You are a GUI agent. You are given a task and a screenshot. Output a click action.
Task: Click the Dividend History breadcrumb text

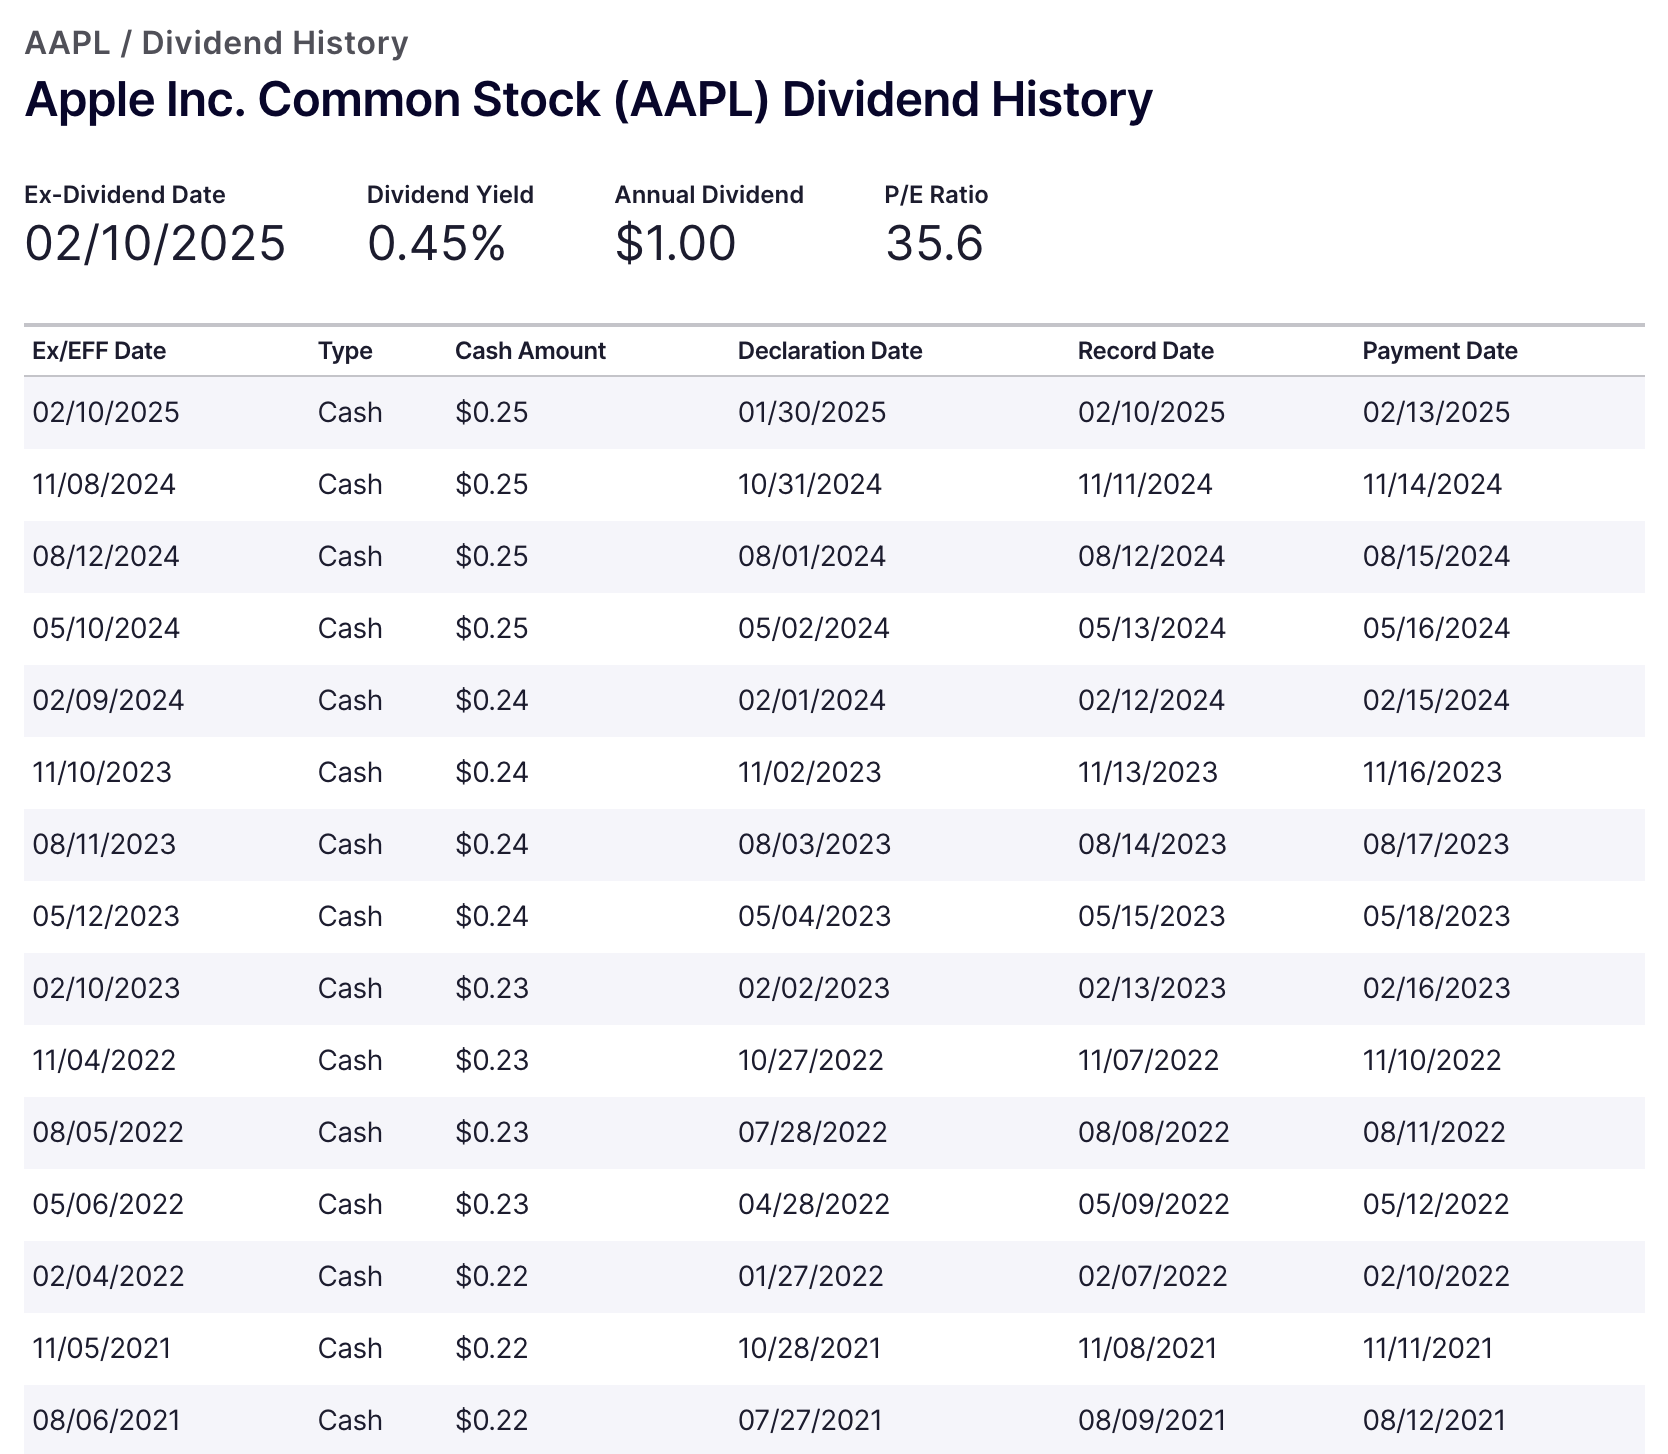click(x=275, y=43)
